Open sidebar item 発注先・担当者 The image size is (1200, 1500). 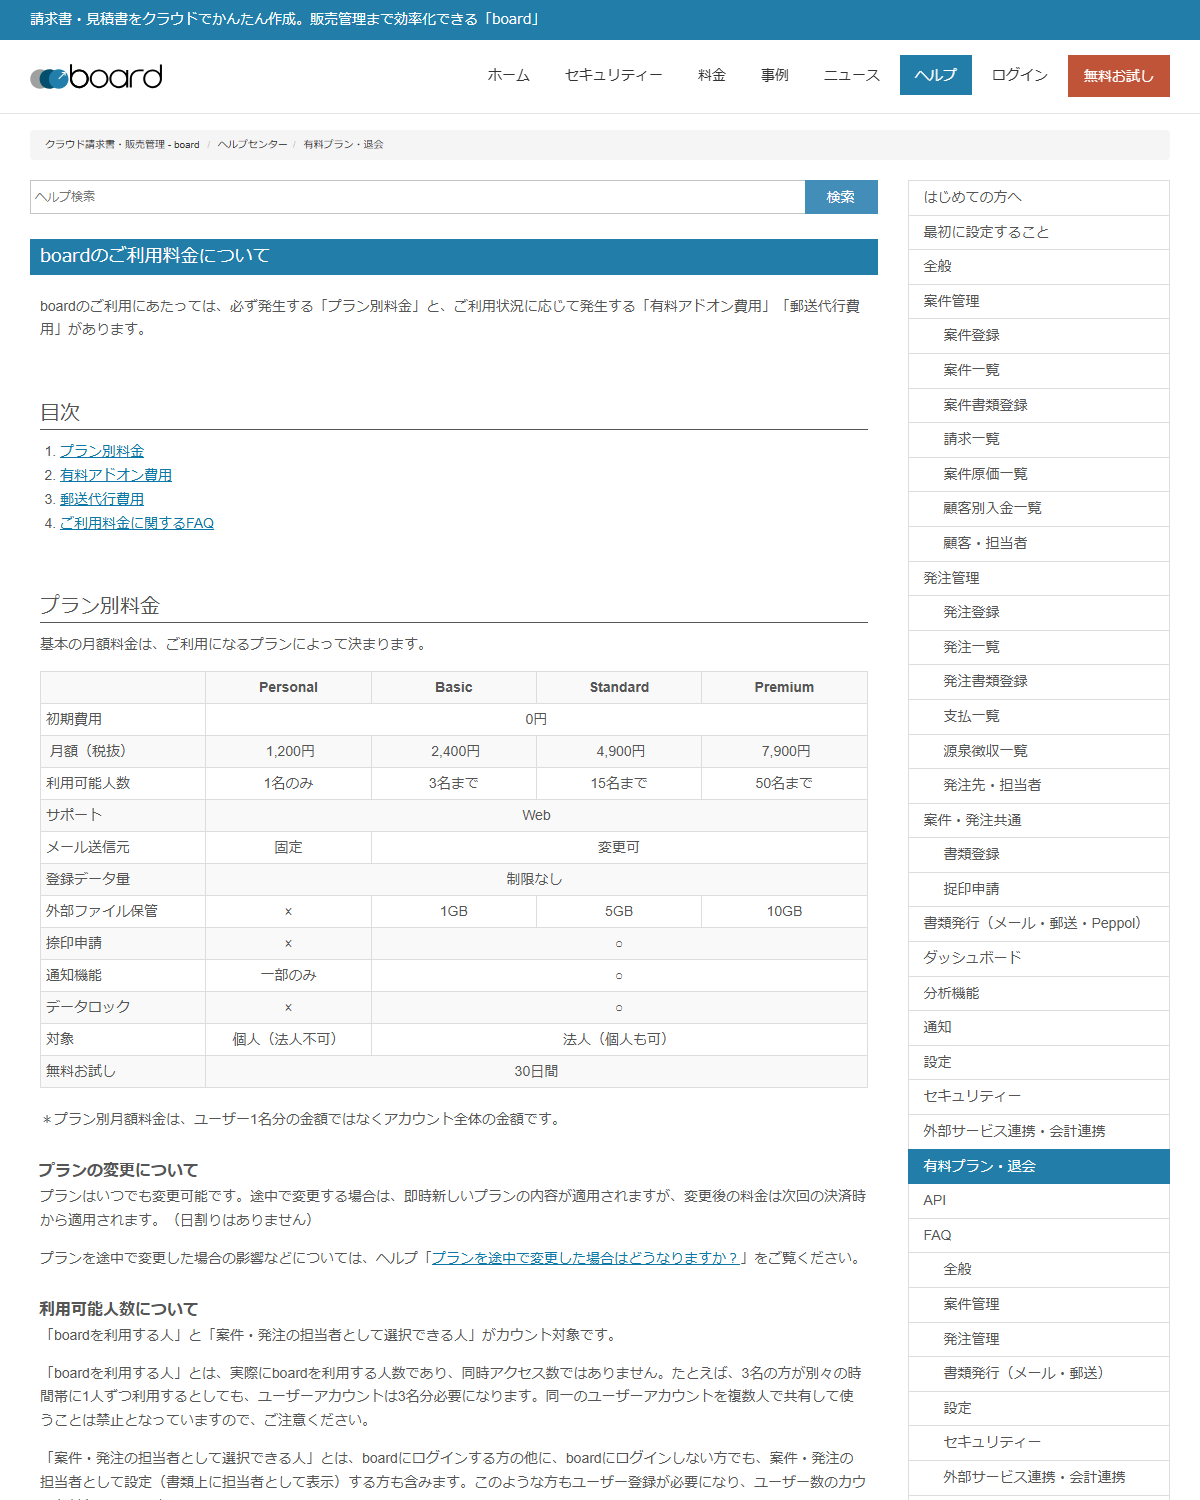[x=1038, y=785]
